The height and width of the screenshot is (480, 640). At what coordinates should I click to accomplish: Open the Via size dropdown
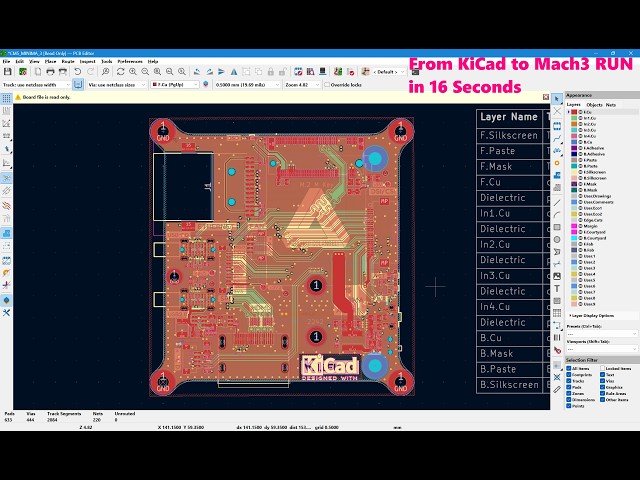click(x=117, y=85)
